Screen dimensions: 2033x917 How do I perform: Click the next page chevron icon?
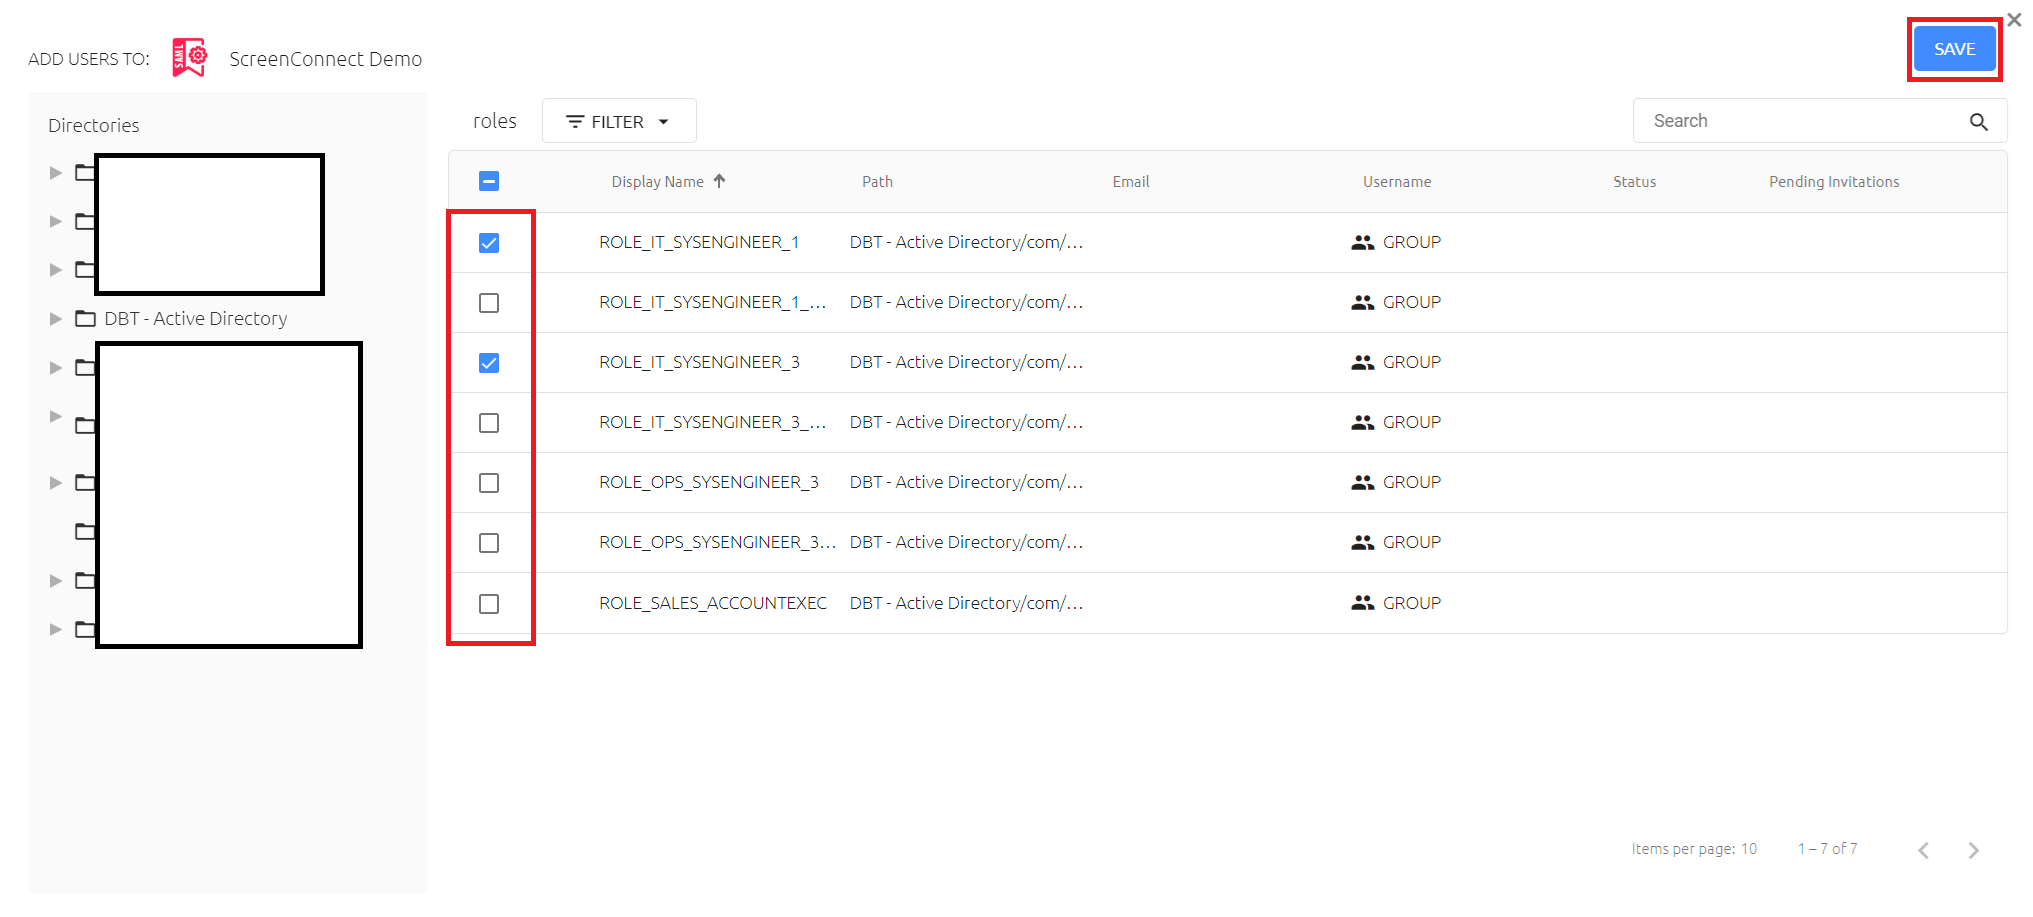1974,849
